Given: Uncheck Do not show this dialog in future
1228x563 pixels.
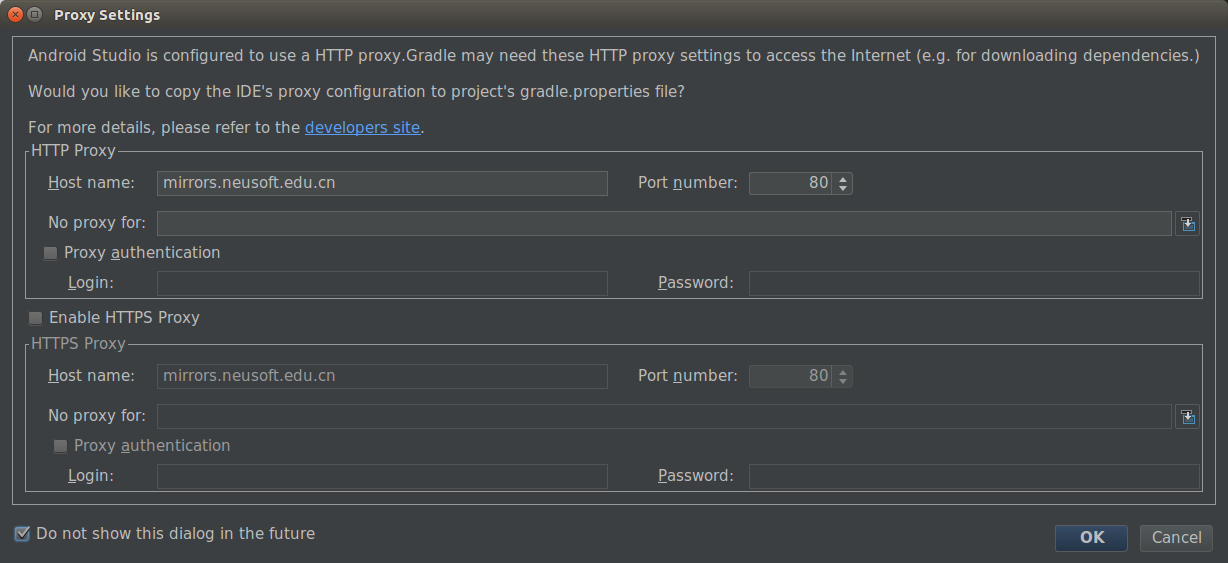Looking at the screenshot, I should 22,534.
